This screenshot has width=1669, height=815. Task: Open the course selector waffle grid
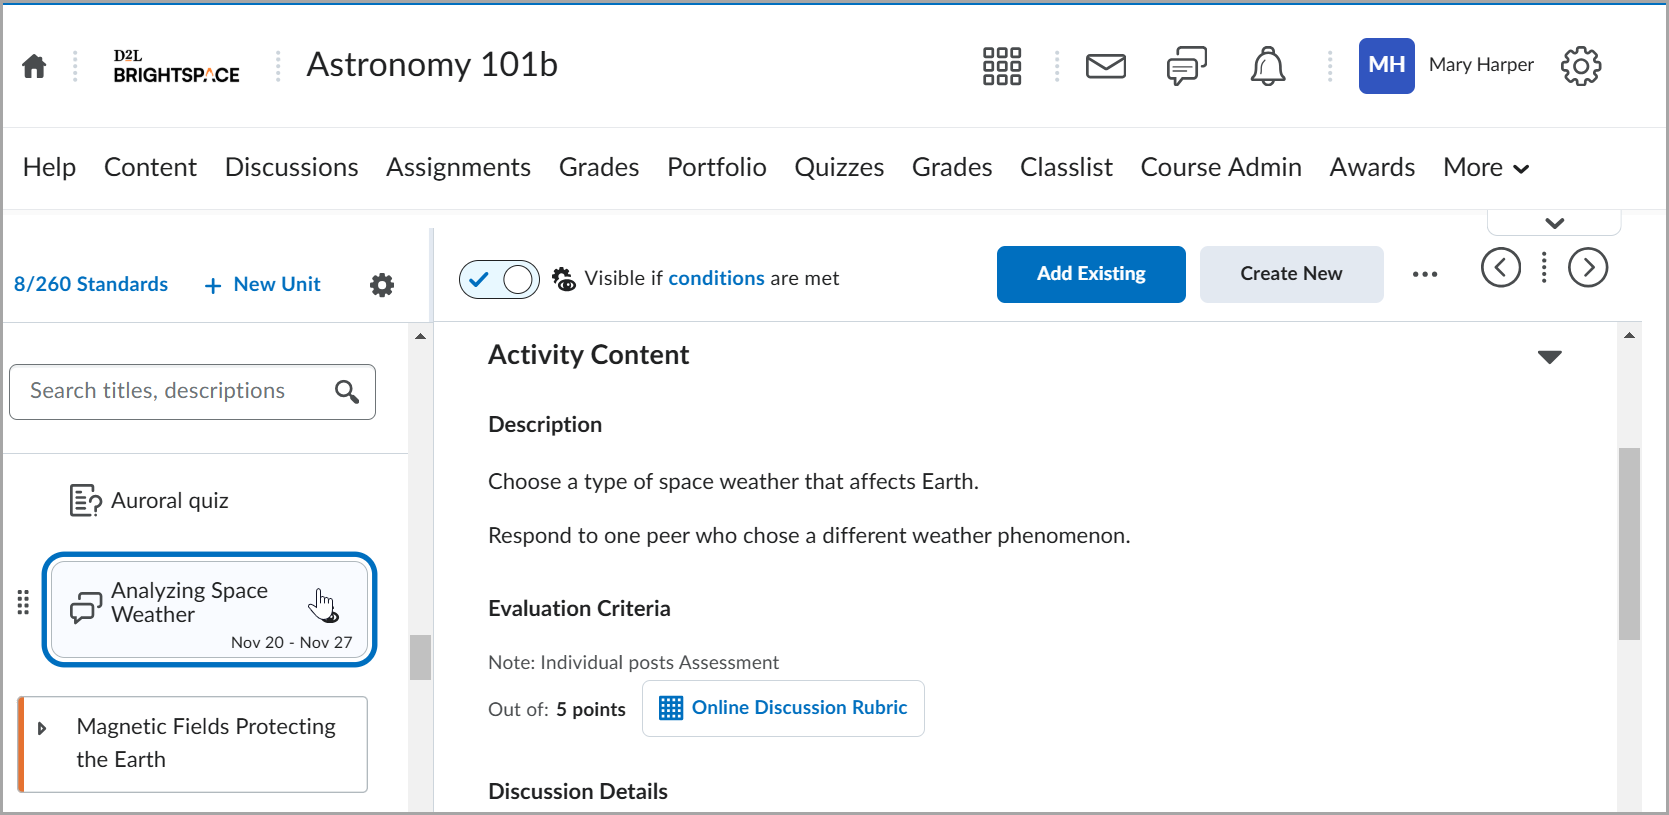1001,66
